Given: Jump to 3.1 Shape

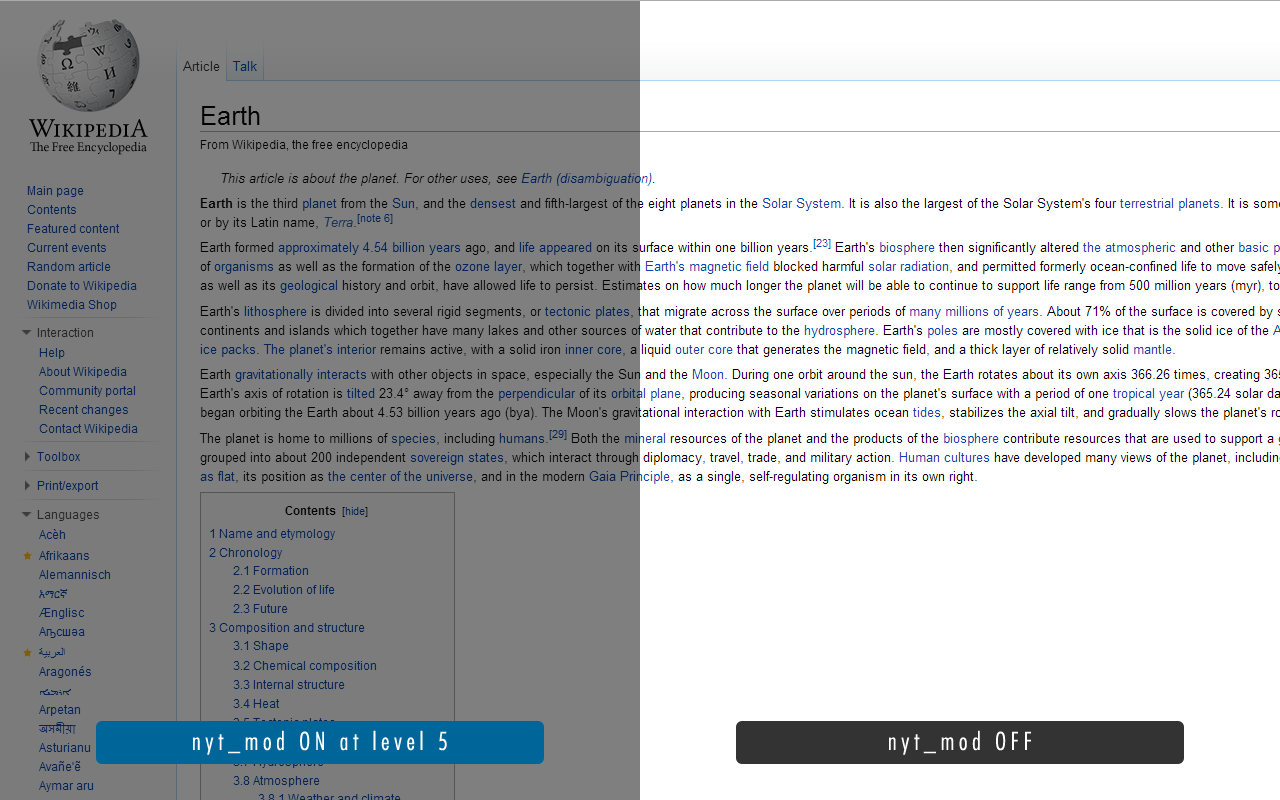Looking at the screenshot, I should (261, 646).
